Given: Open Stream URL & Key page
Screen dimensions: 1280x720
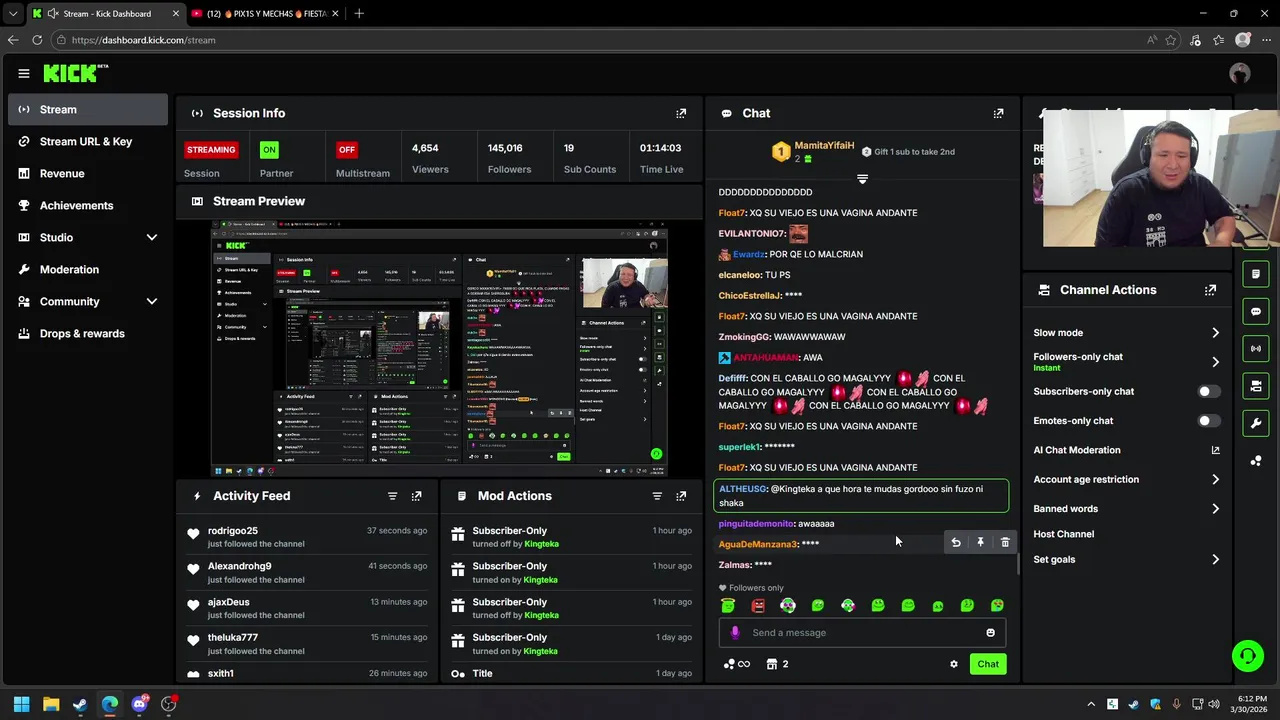Looking at the screenshot, I should click(x=87, y=141).
